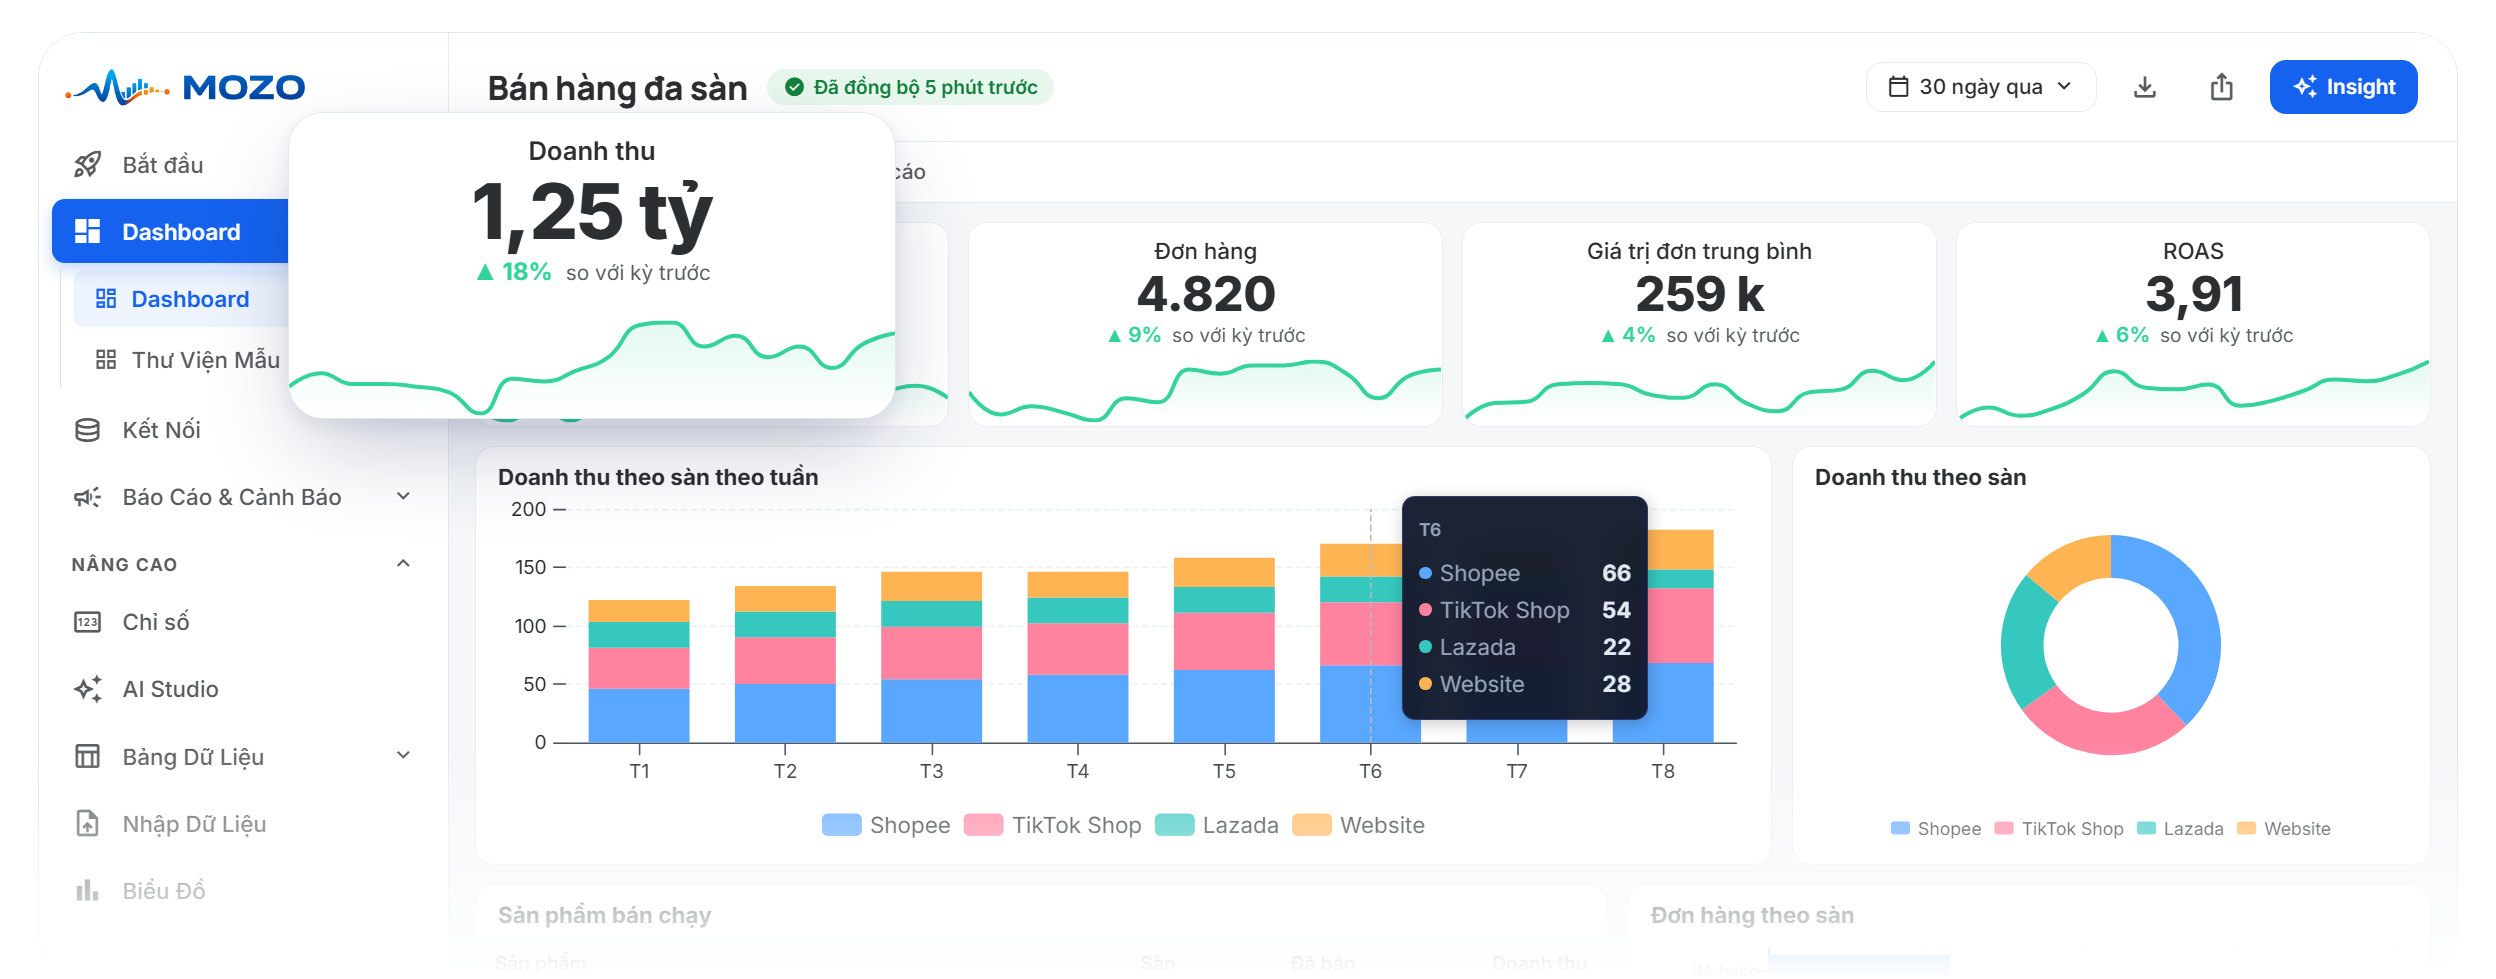This screenshot has width=2496, height=979.
Task: Click the share icon in the header
Action: (2222, 87)
